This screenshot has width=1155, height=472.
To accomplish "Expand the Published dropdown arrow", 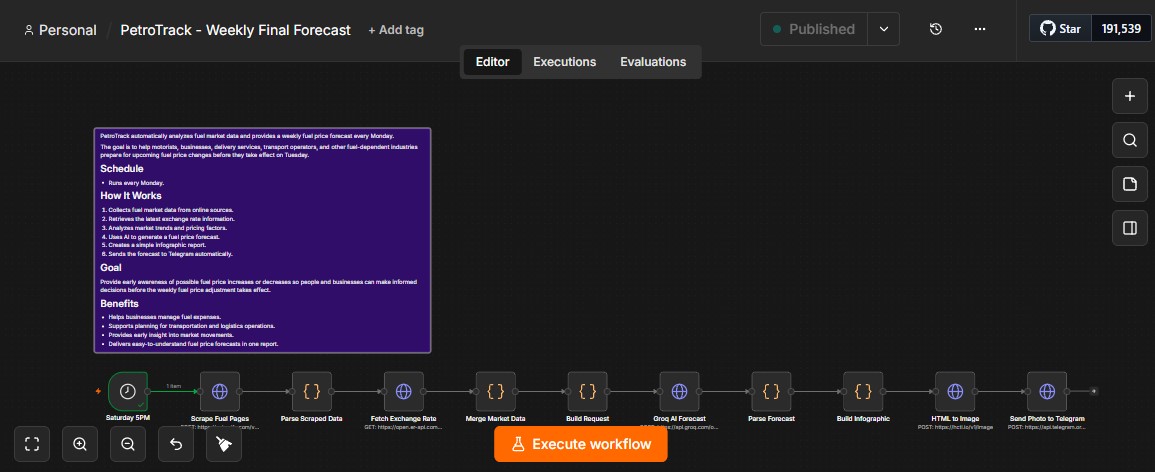I will 883,29.
